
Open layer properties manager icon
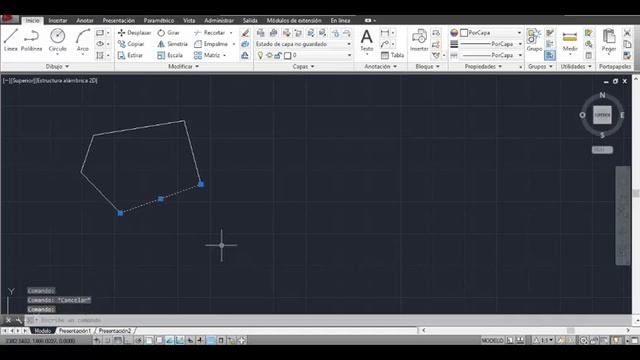[x=260, y=33]
